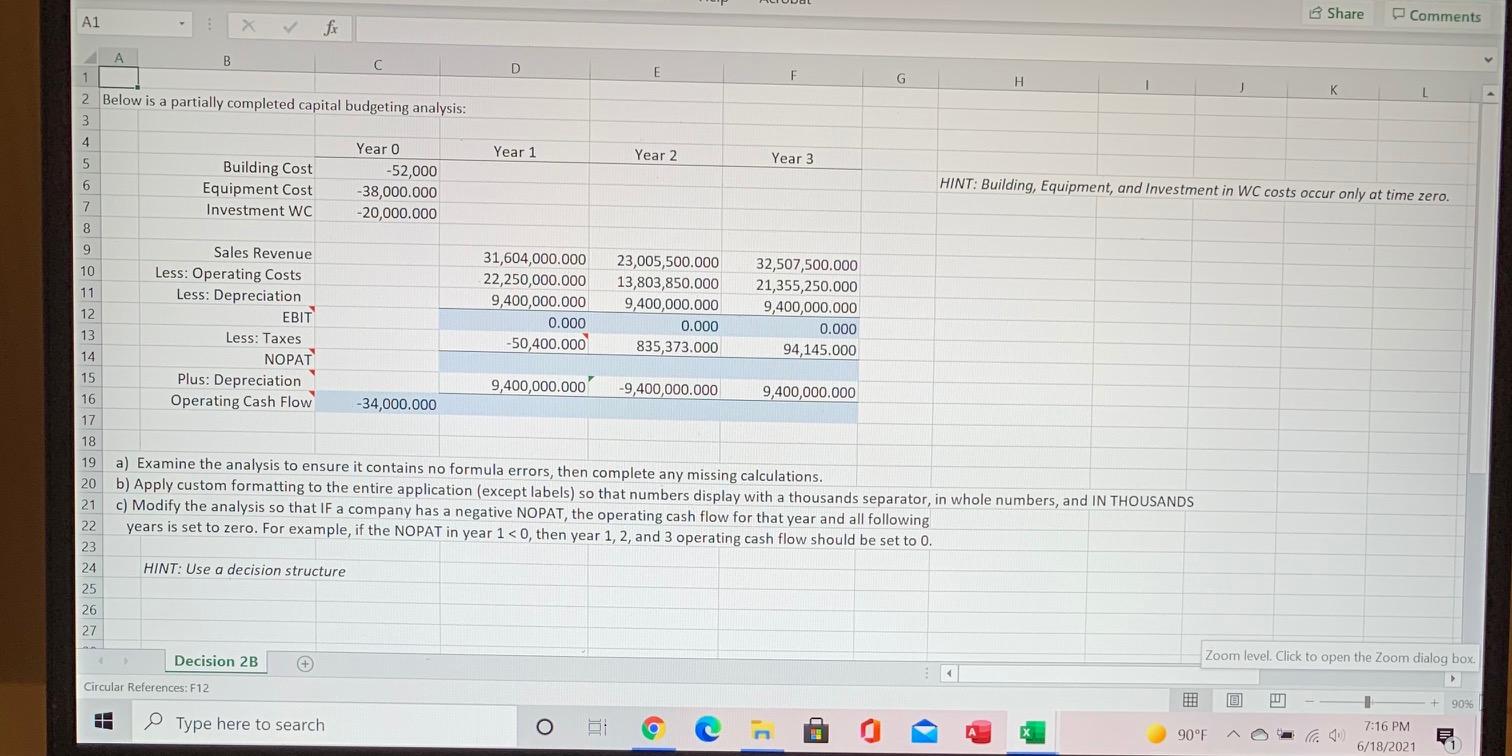Open File Explorer from the taskbar
1512x756 pixels.
tap(762, 731)
